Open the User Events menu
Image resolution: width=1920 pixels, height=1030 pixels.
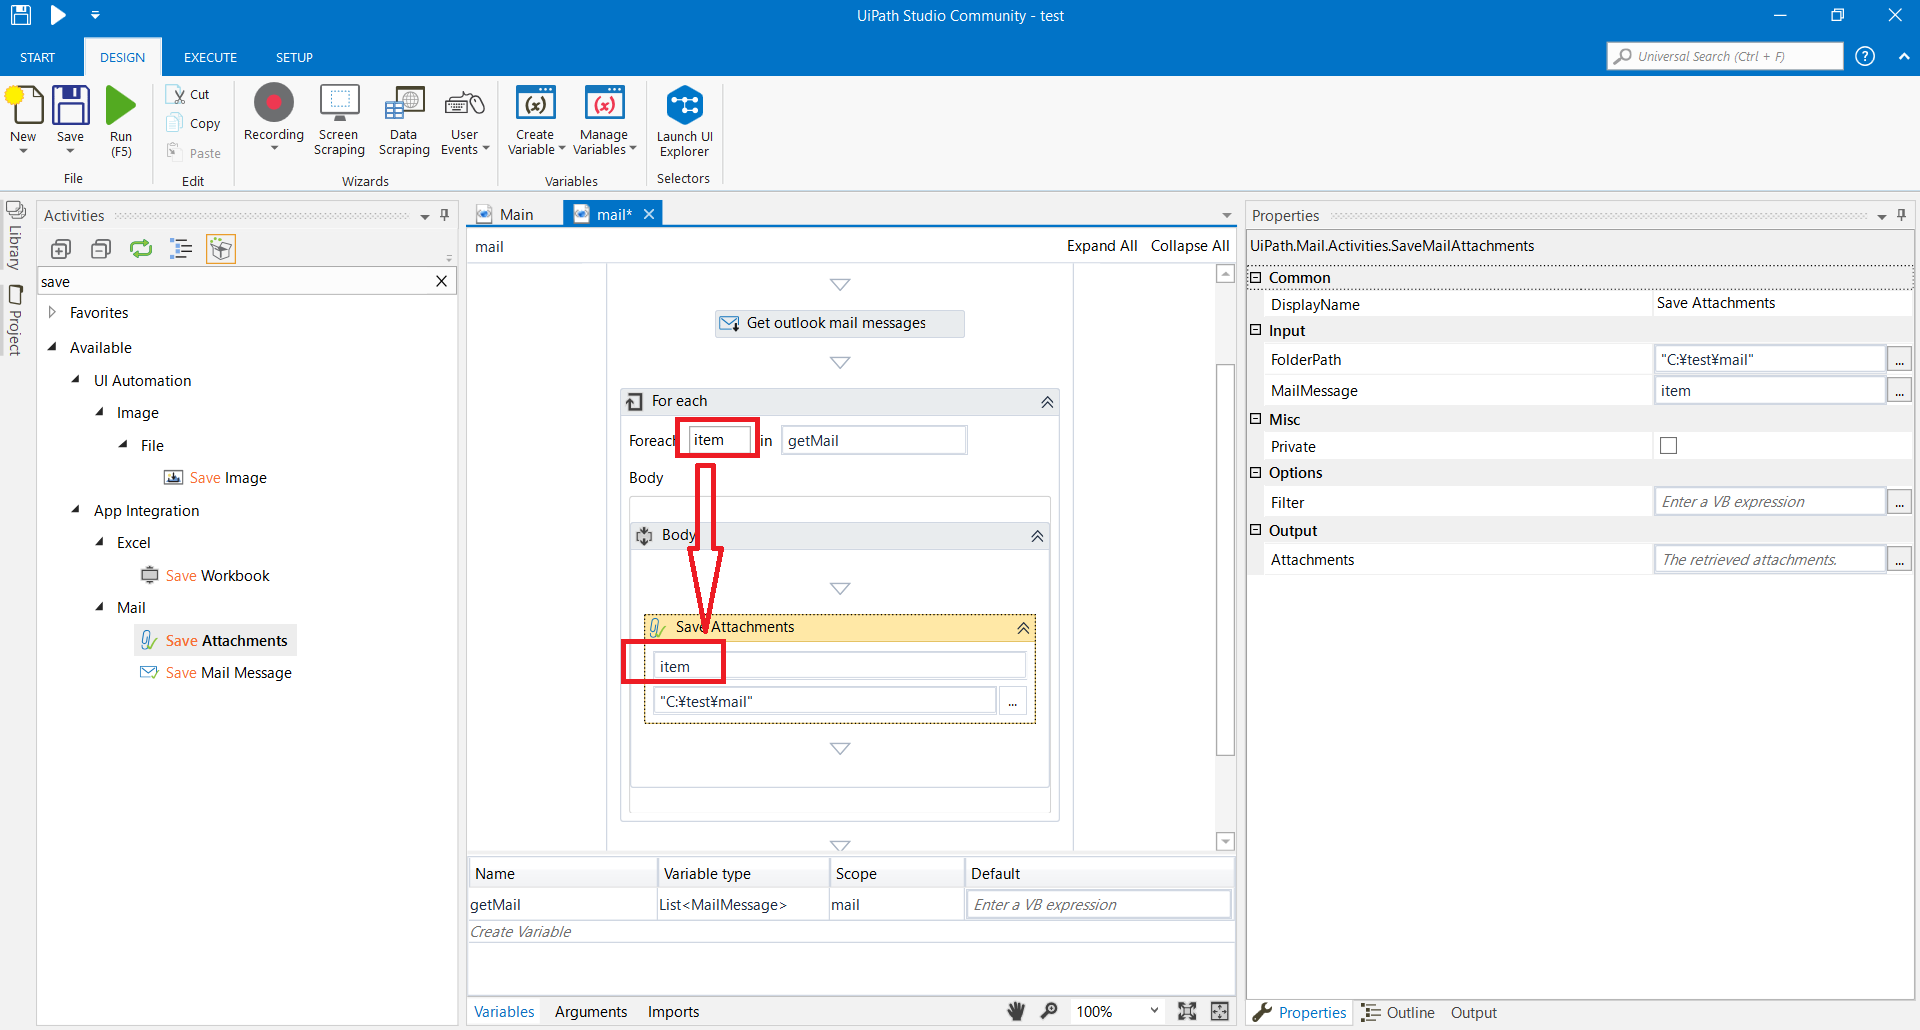[x=465, y=120]
